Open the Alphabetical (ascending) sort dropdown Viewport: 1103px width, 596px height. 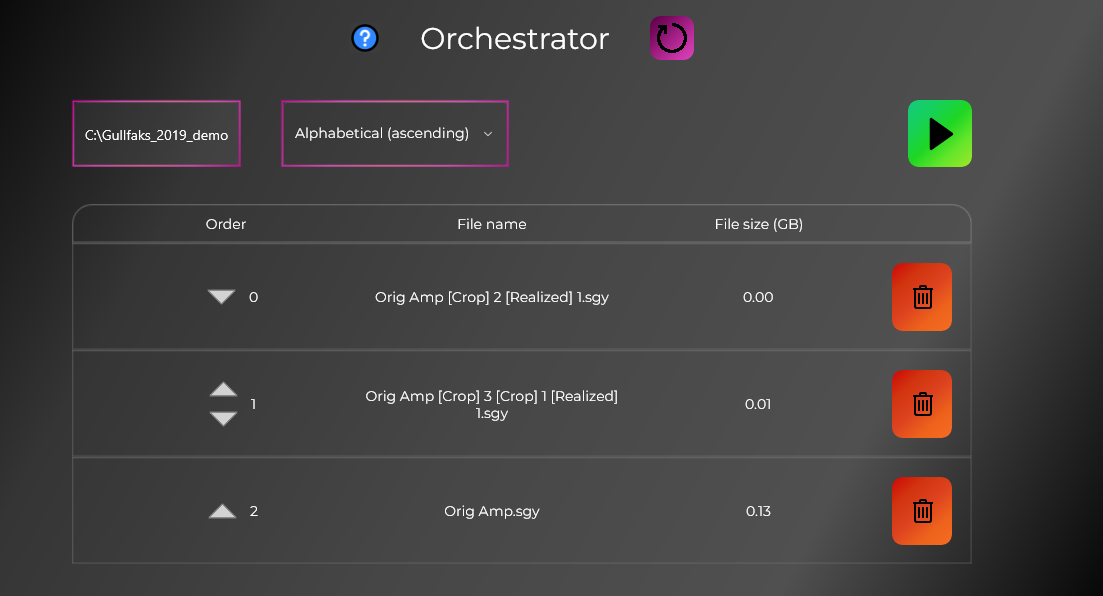coord(395,134)
